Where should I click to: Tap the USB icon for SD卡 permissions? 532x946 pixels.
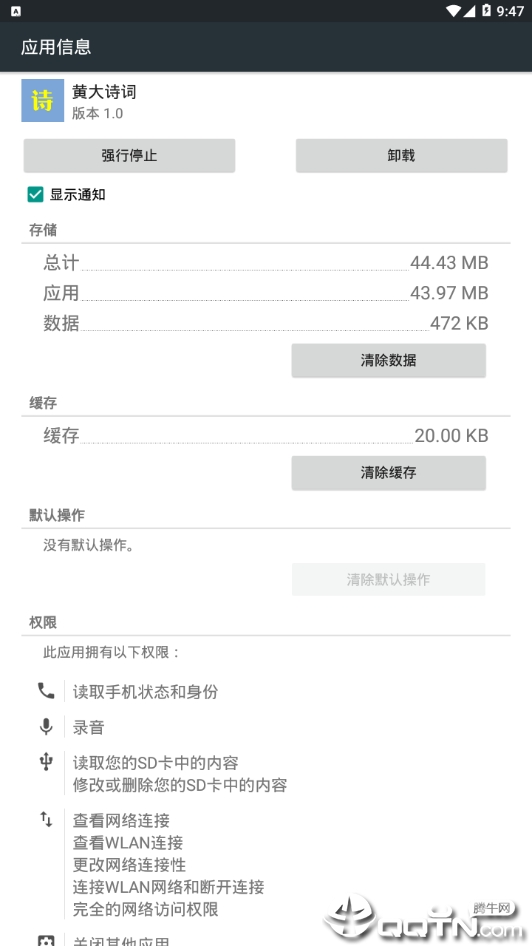click(46, 762)
